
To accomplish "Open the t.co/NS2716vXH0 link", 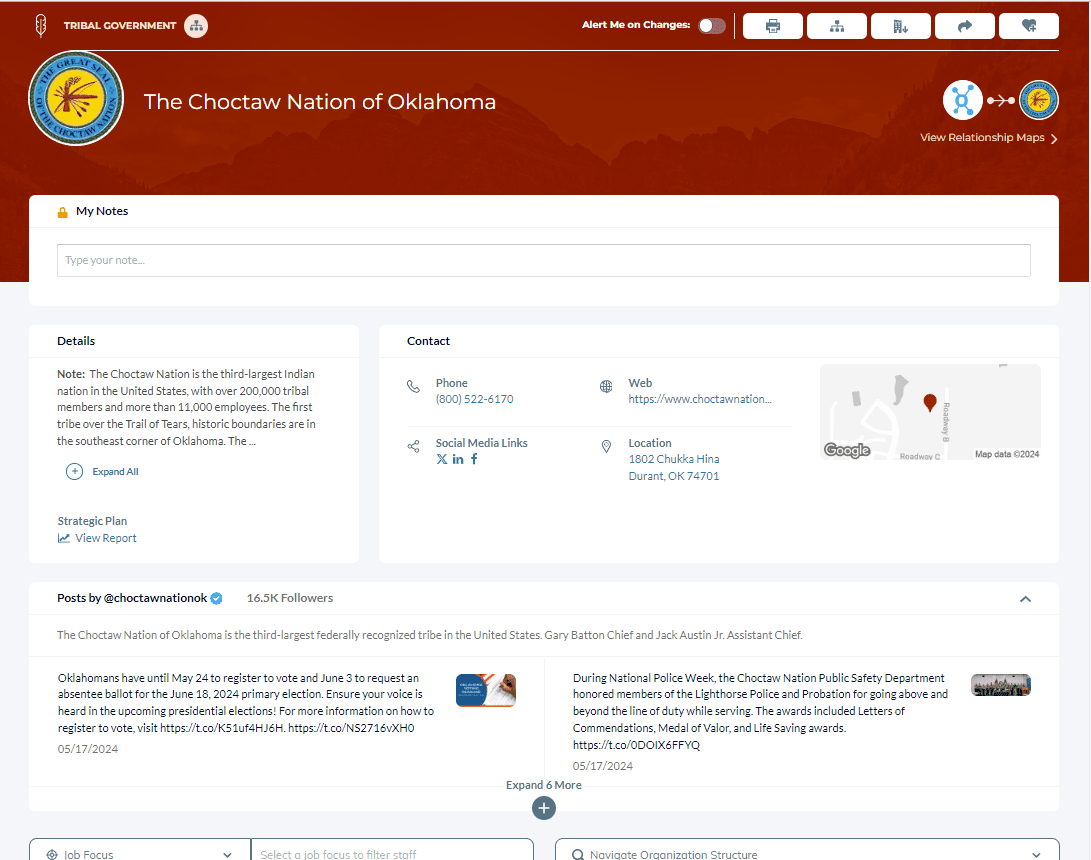I will pyautogui.click(x=351, y=728).
